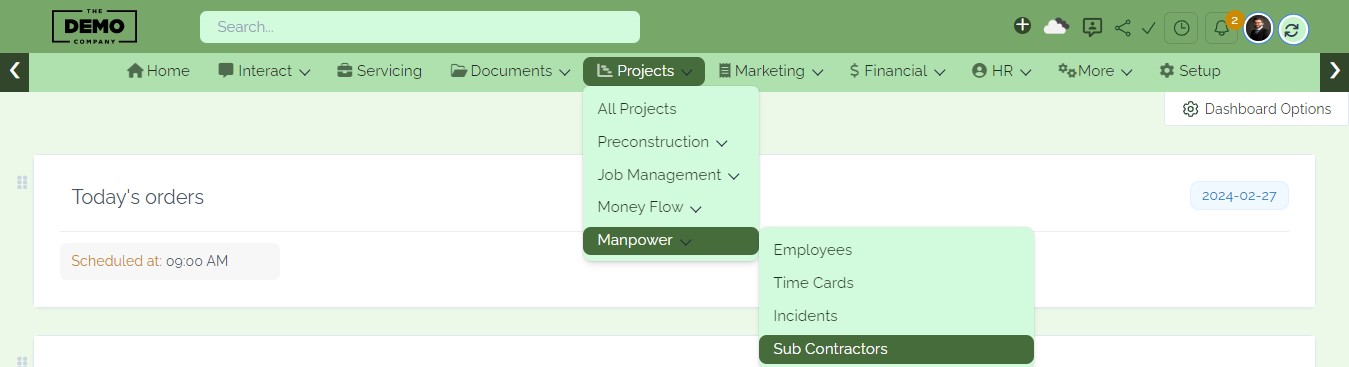This screenshot has width=1349, height=367.
Task: Click the plus add-new icon
Action: pos(1022,26)
